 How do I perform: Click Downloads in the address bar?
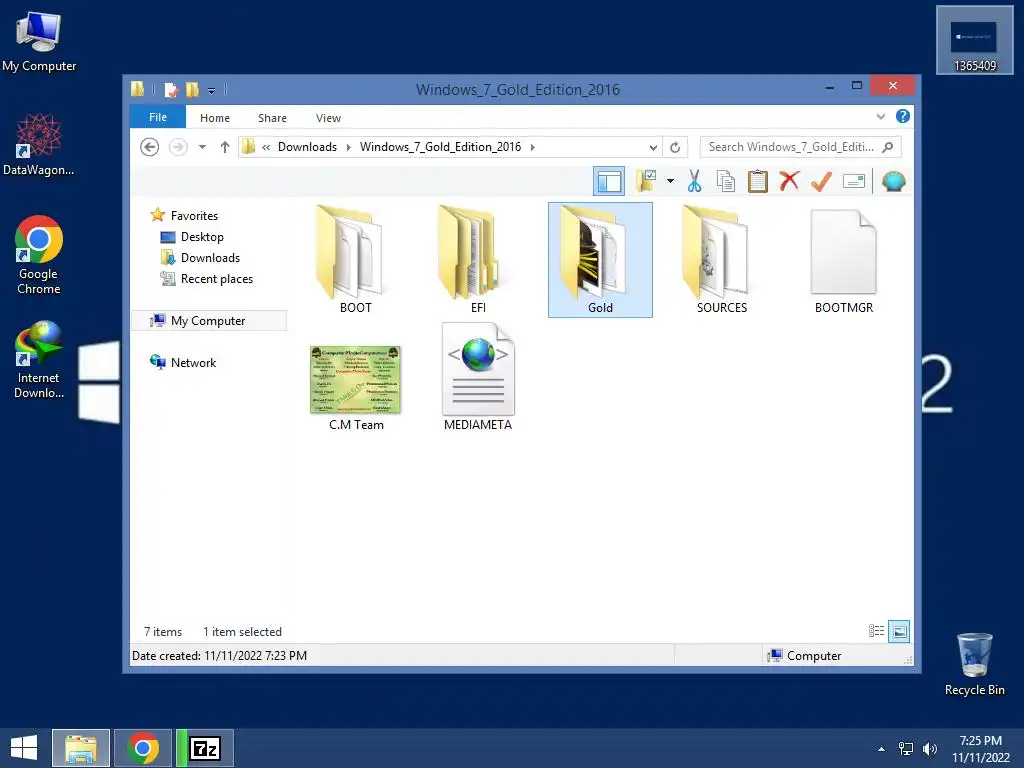(307, 147)
